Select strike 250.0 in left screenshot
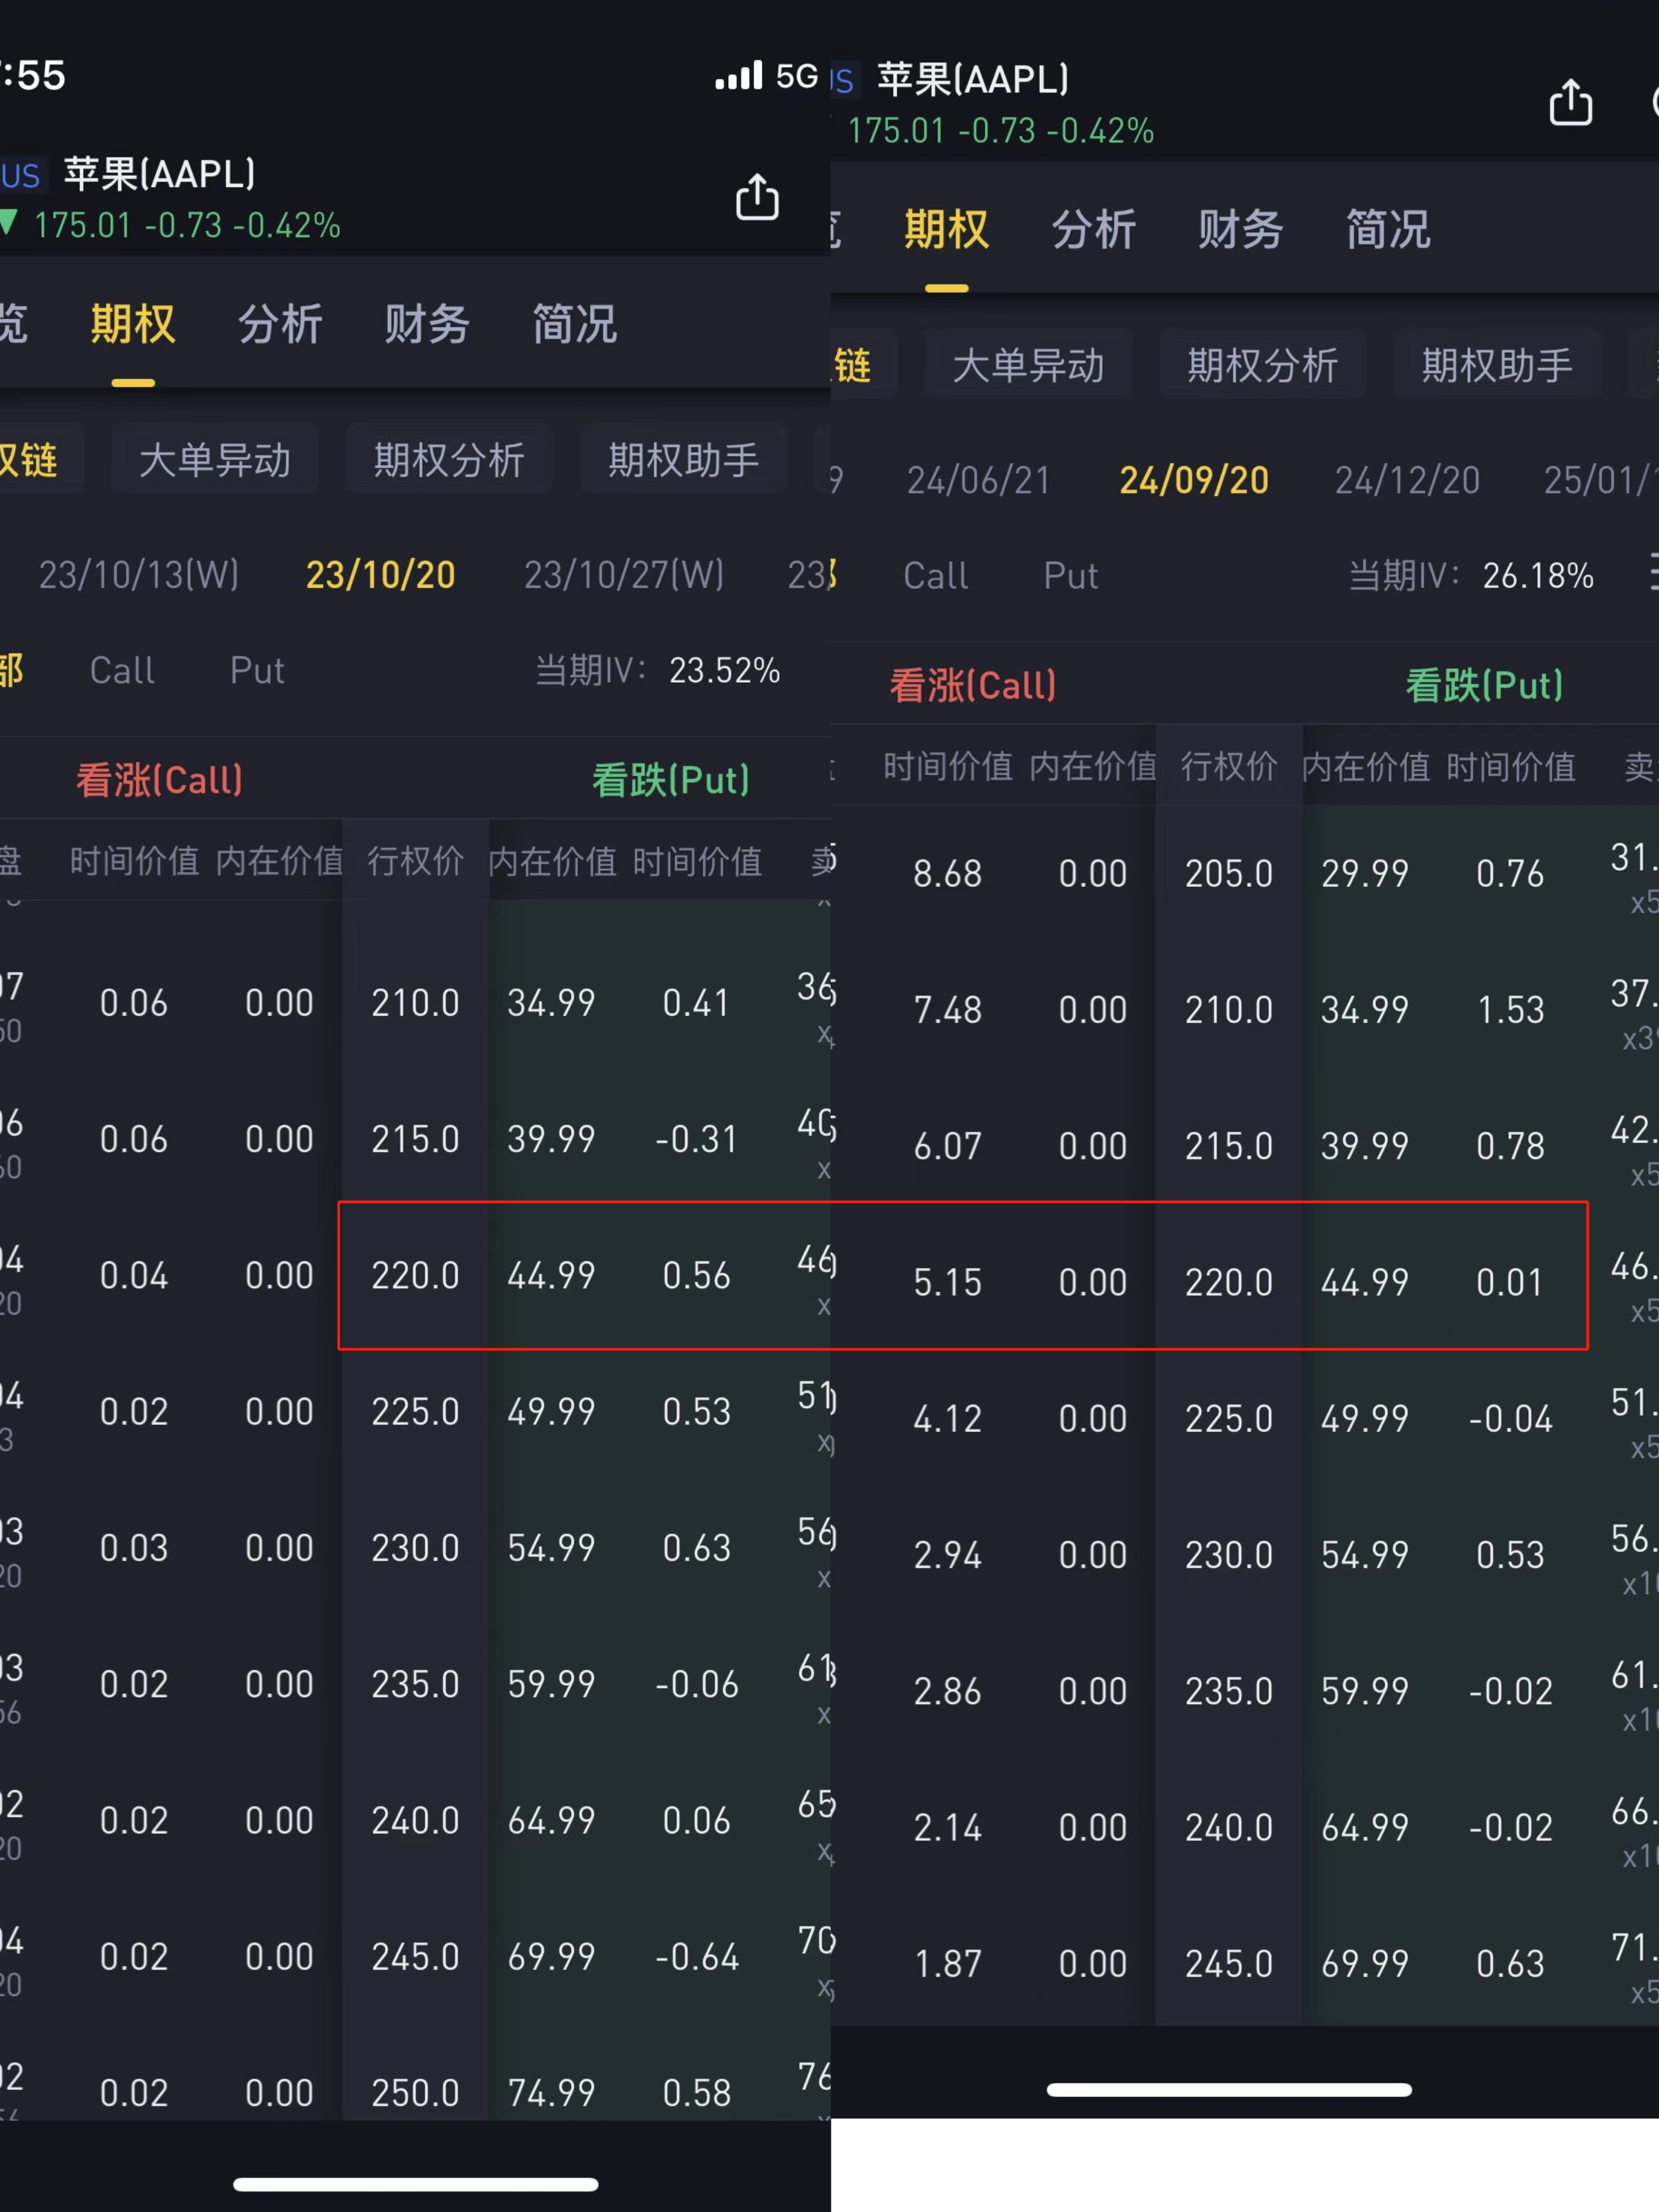The image size is (1659, 2212). (x=415, y=2093)
